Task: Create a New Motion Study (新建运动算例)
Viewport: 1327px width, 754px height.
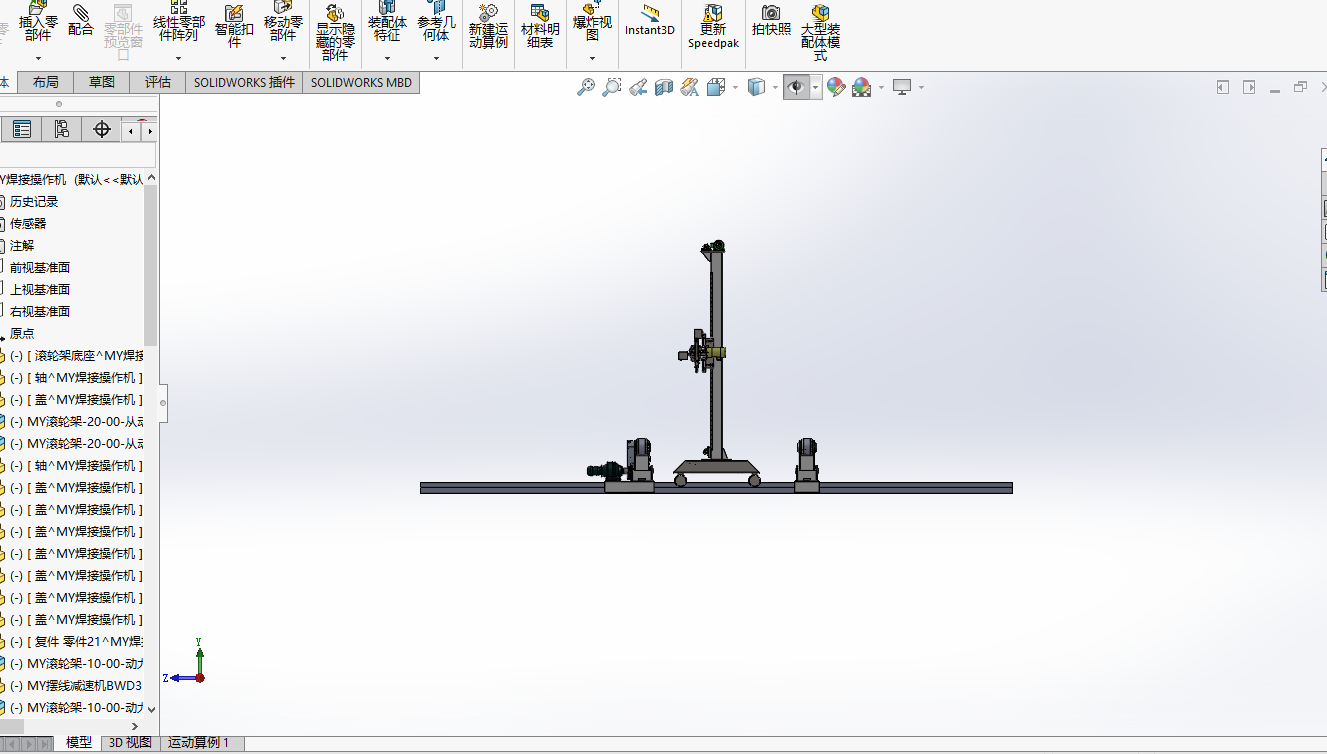Action: [488, 26]
